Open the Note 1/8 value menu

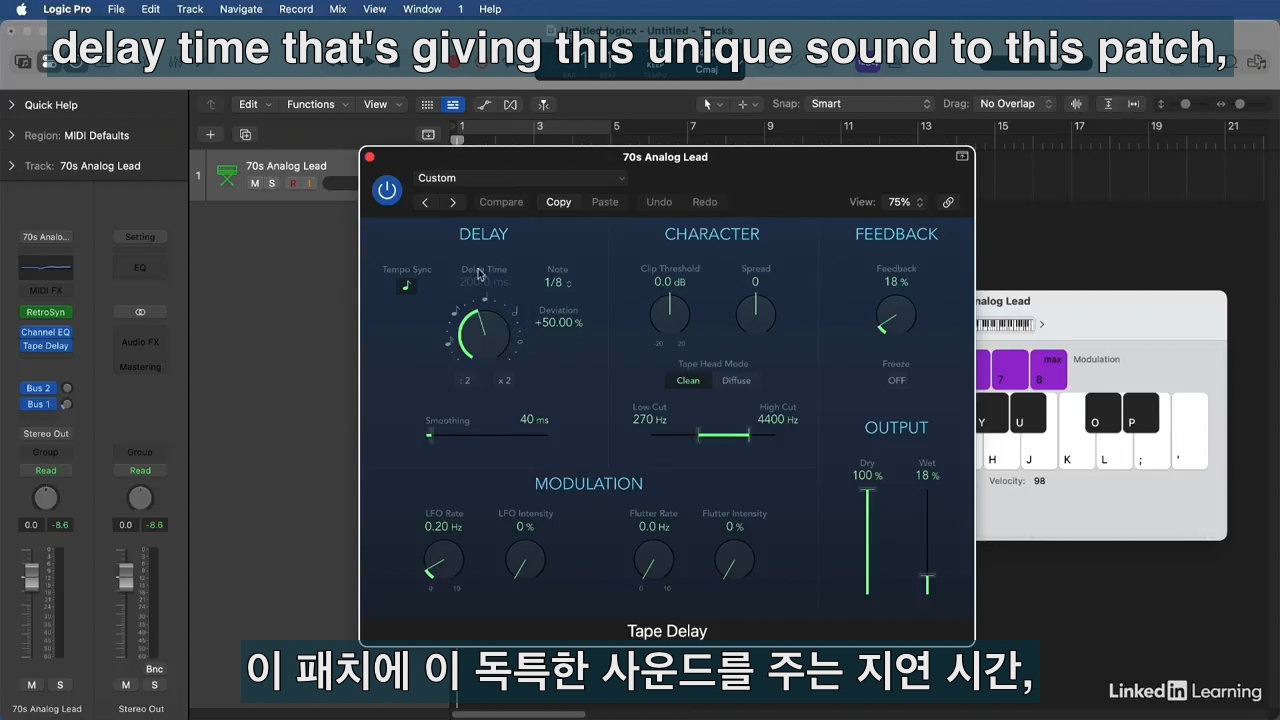558,283
